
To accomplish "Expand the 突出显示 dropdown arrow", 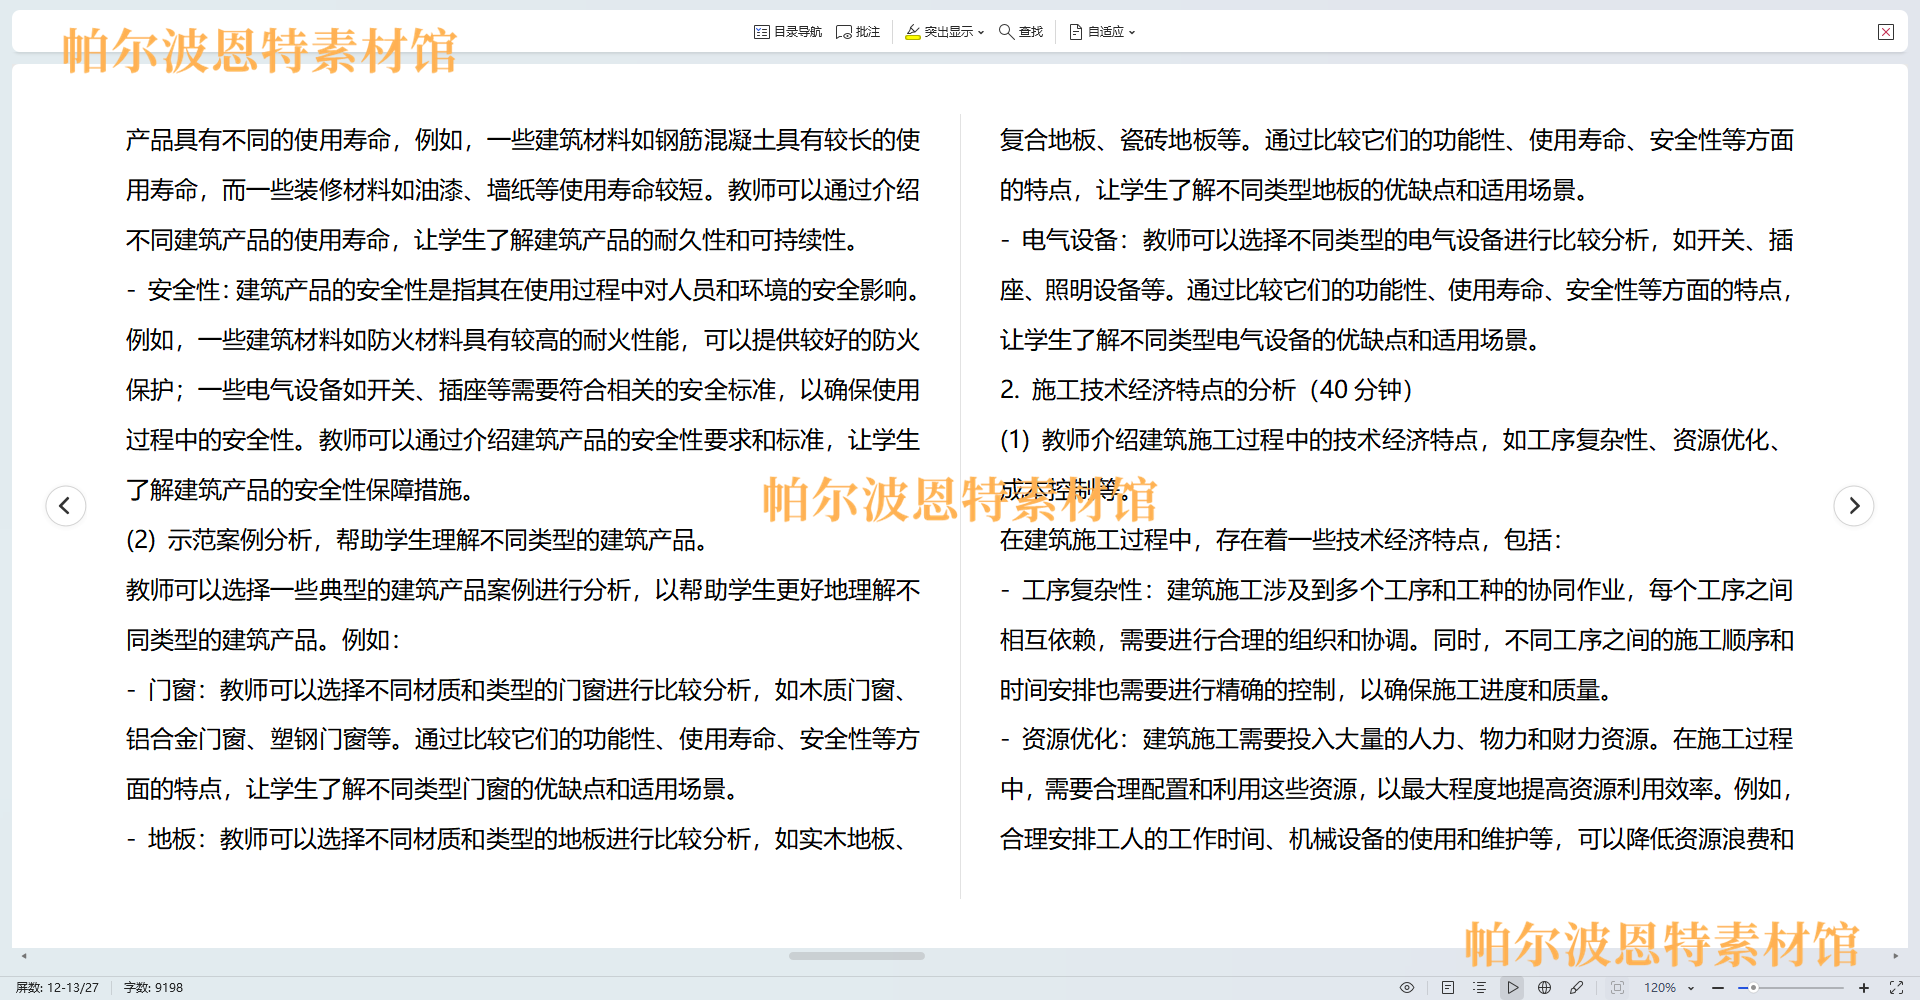I will pos(981,32).
